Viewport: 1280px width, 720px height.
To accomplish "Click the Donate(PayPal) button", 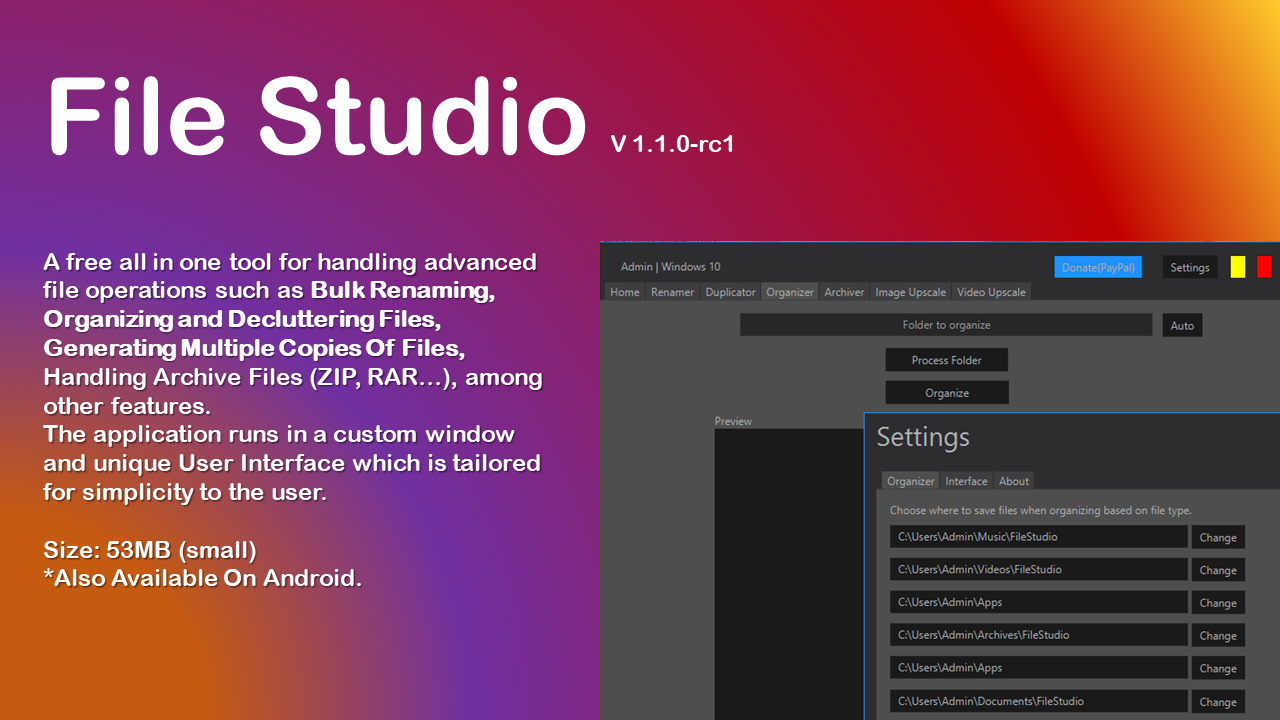I will click(x=1098, y=267).
